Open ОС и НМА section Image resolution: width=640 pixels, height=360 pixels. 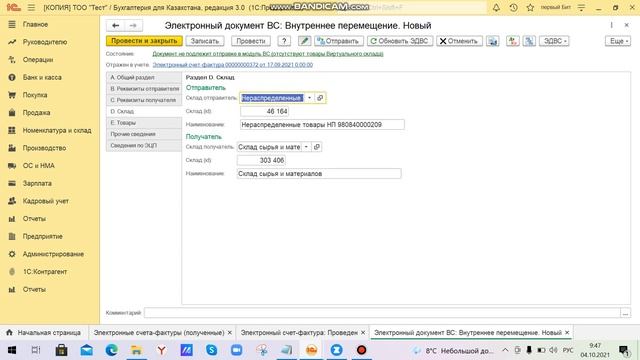pyautogui.click(x=38, y=165)
